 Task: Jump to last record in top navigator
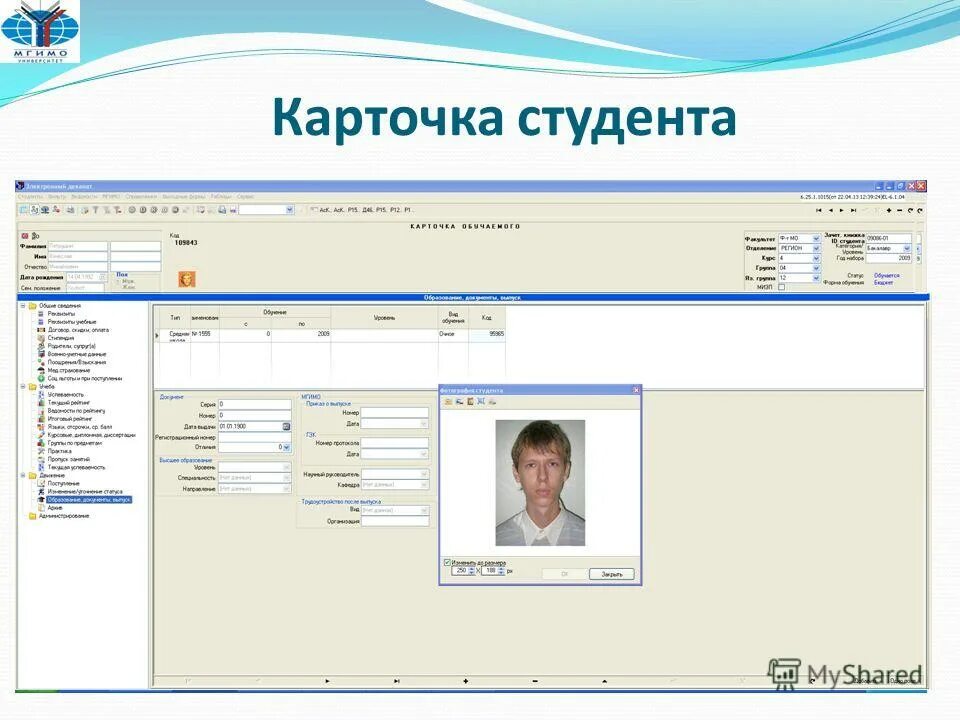[x=853, y=211]
